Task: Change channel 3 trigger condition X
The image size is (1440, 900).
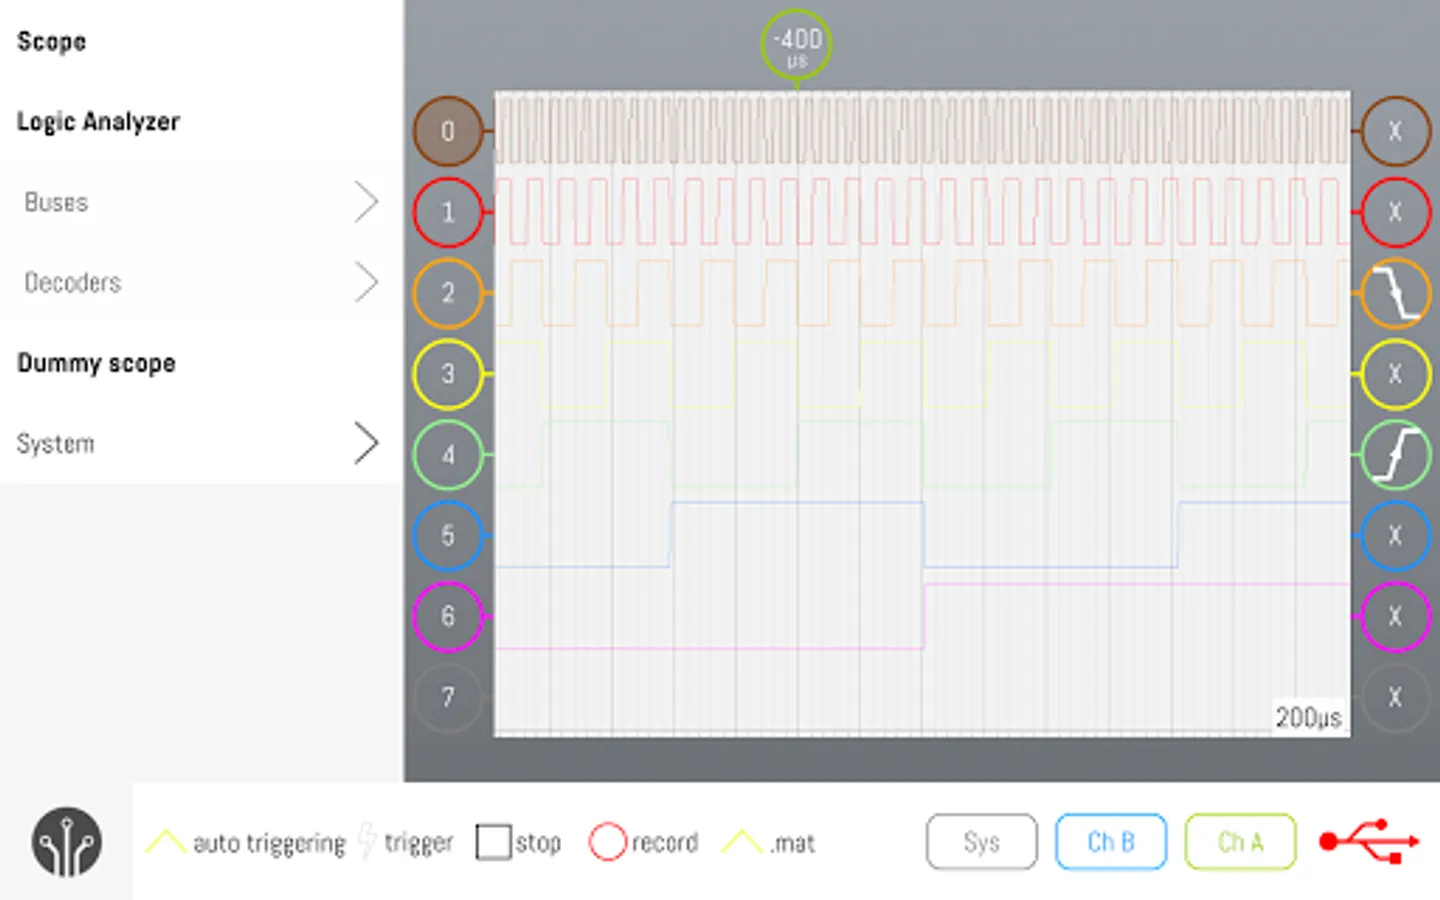Action: [x=1395, y=374]
